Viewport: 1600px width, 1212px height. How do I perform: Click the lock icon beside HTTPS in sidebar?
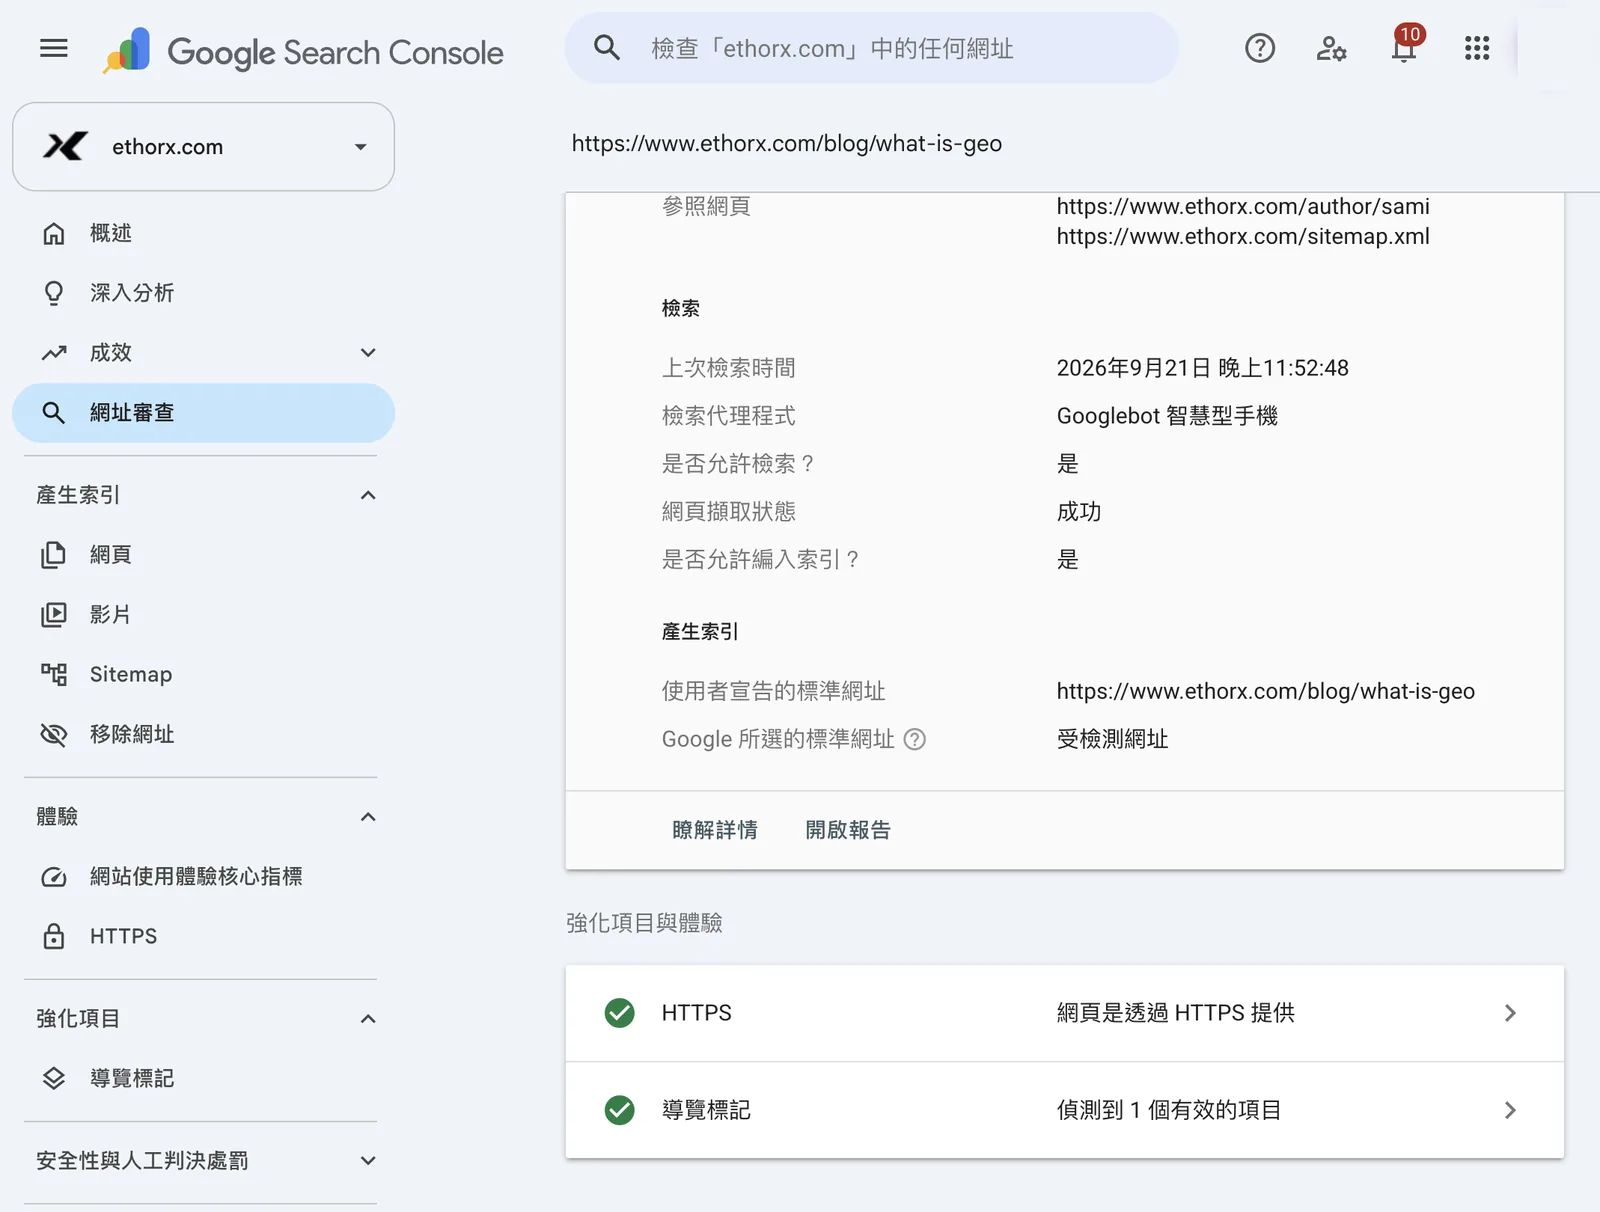pos(54,936)
